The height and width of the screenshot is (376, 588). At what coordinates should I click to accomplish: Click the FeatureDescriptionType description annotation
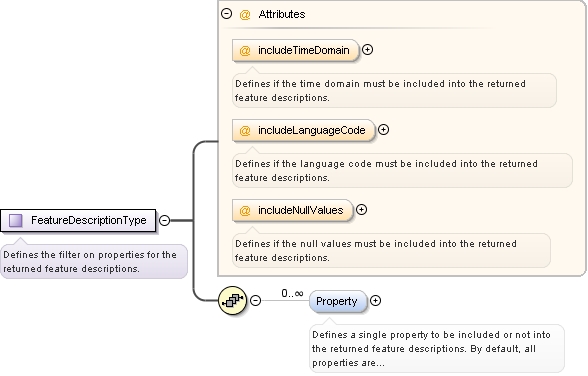tap(94, 261)
